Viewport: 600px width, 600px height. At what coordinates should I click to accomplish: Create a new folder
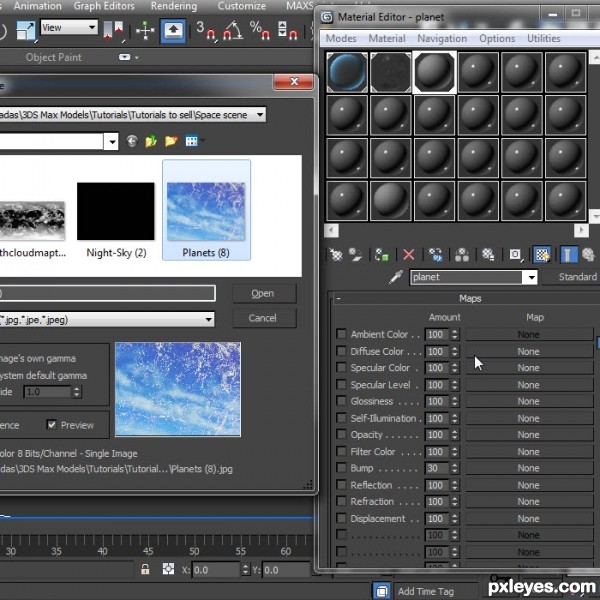[171, 142]
